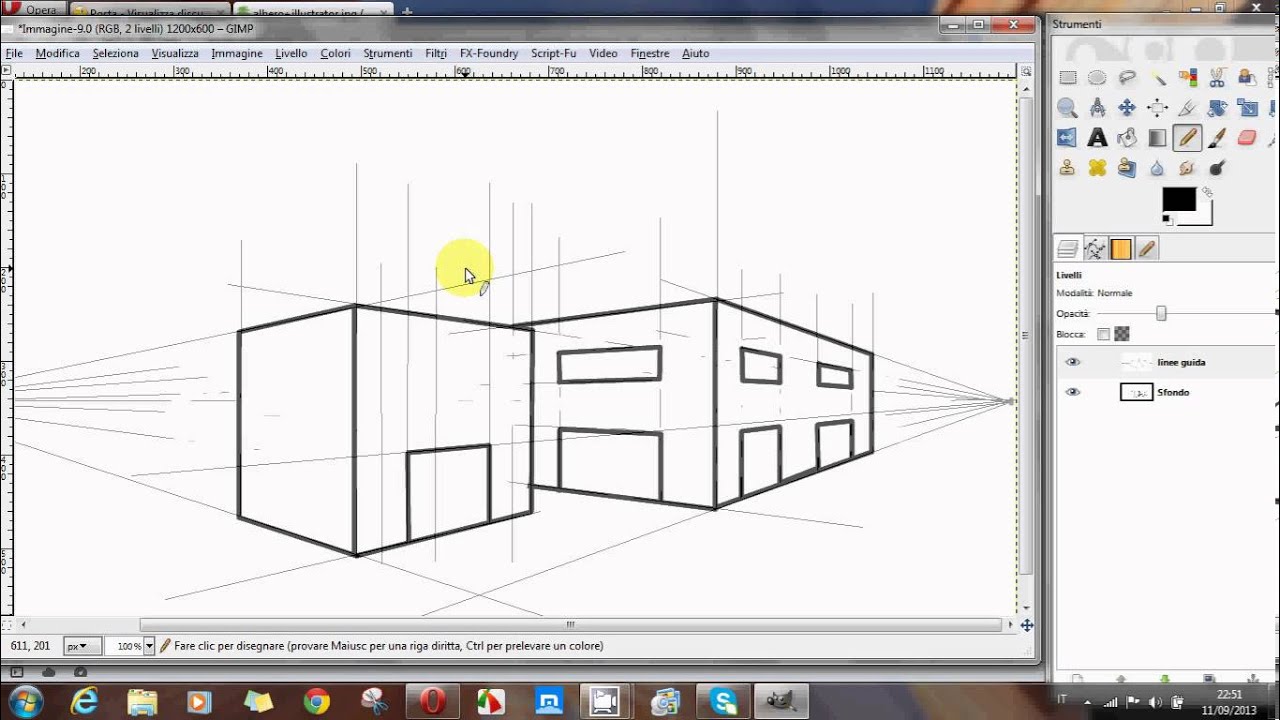Select the Scissors Select tool
The width and height of the screenshot is (1280, 720).
pos(1217,77)
